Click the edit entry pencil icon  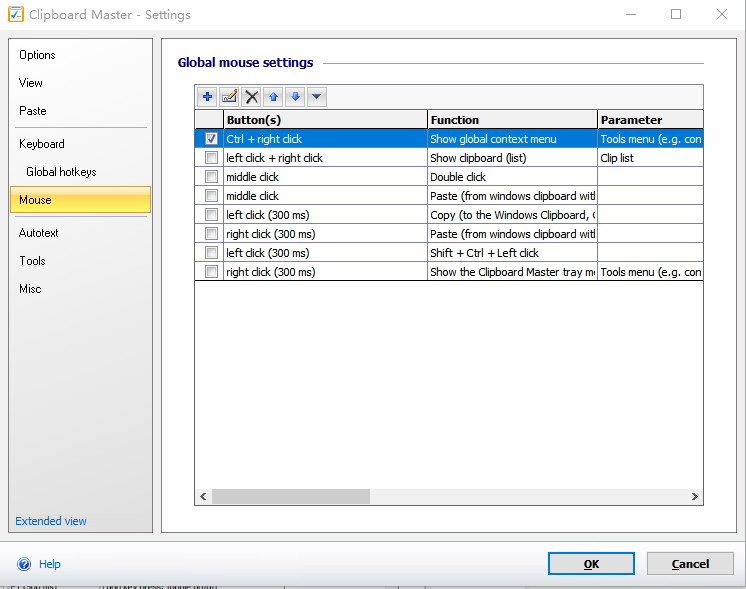click(x=229, y=97)
